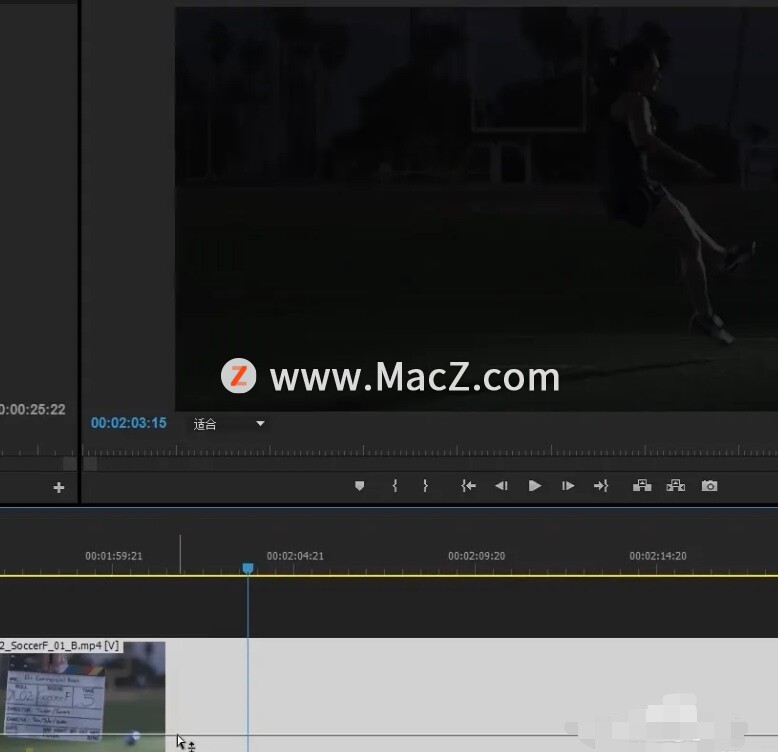Click the Lift button
This screenshot has width=778, height=752.
click(x=642, y=486)
